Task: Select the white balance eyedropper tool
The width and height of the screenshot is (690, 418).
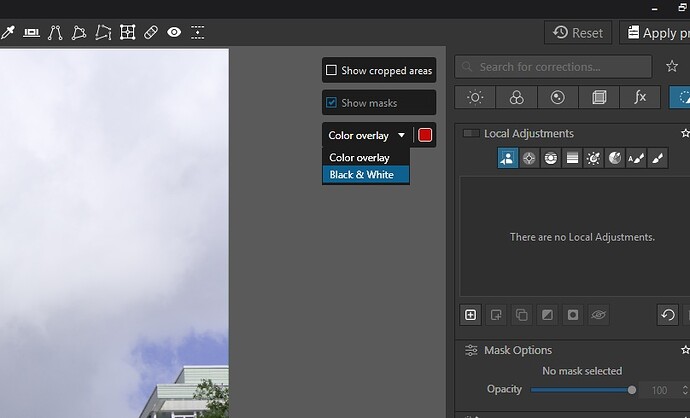Action: (6, 32)
